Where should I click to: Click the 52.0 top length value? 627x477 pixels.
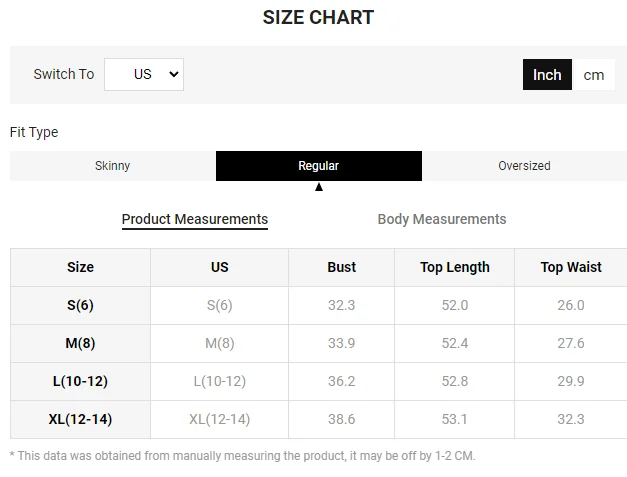tap(455, 305)
